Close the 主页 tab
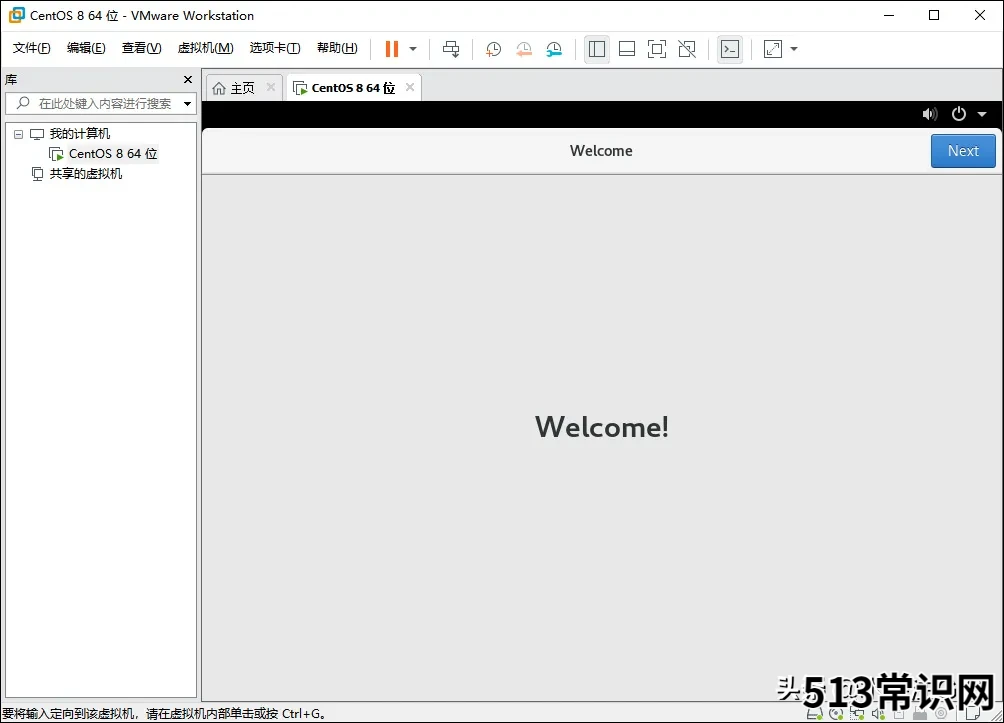 [271, 87]
